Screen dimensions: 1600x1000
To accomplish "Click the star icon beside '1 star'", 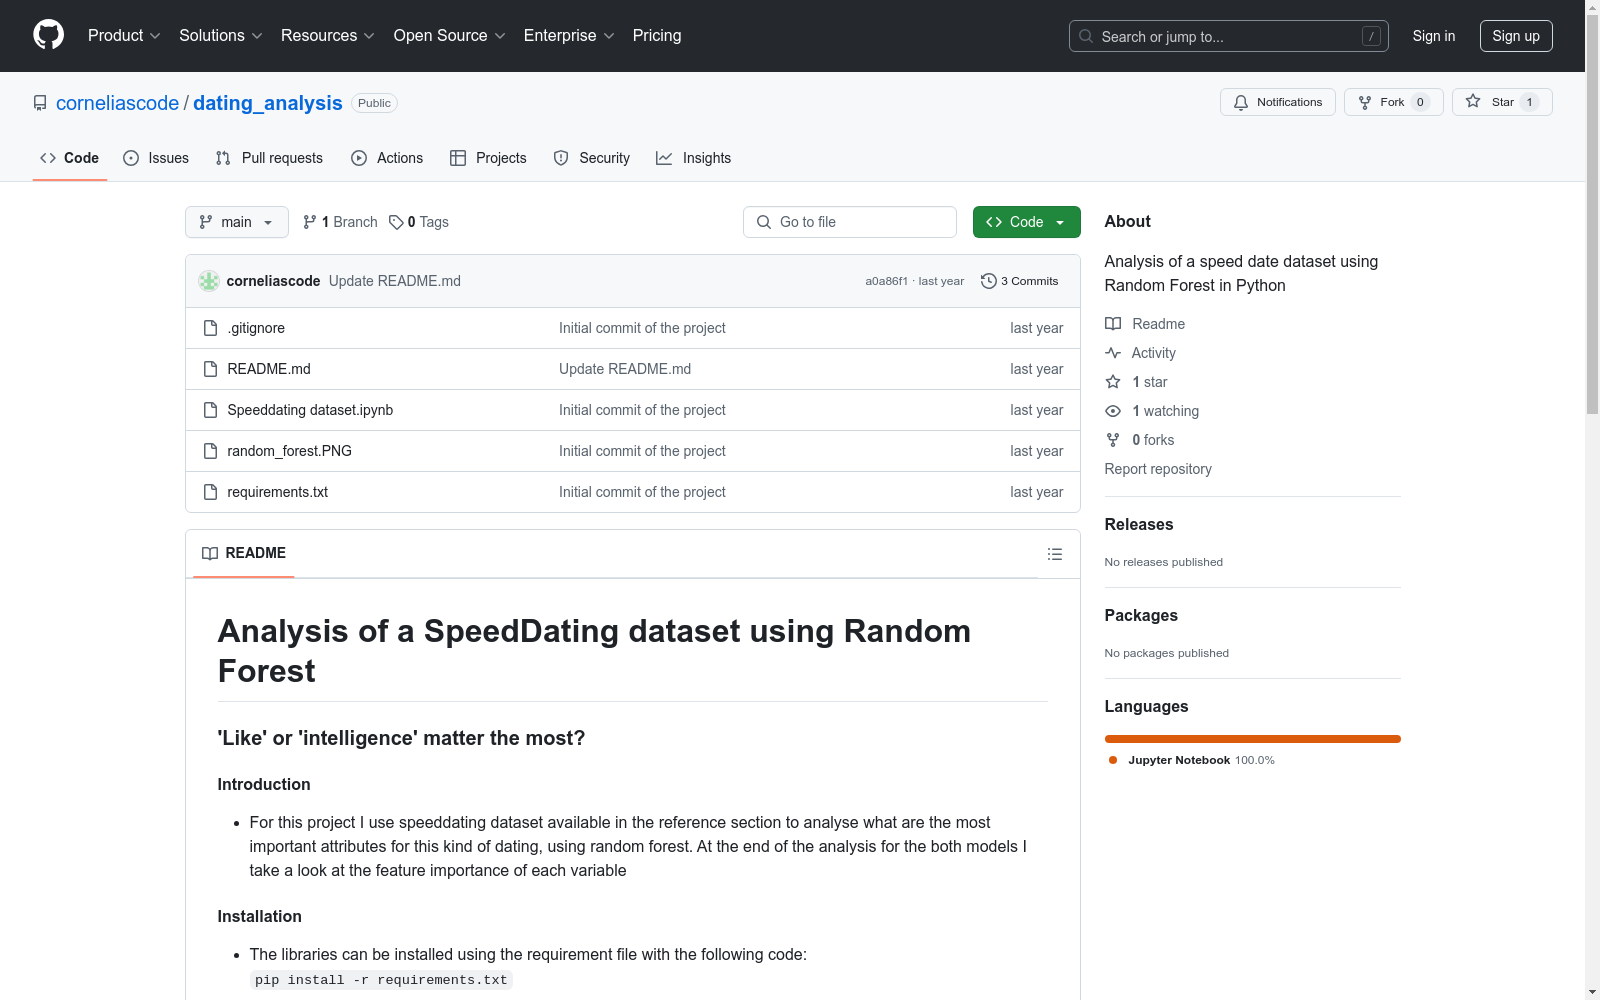I will 1113,382.
